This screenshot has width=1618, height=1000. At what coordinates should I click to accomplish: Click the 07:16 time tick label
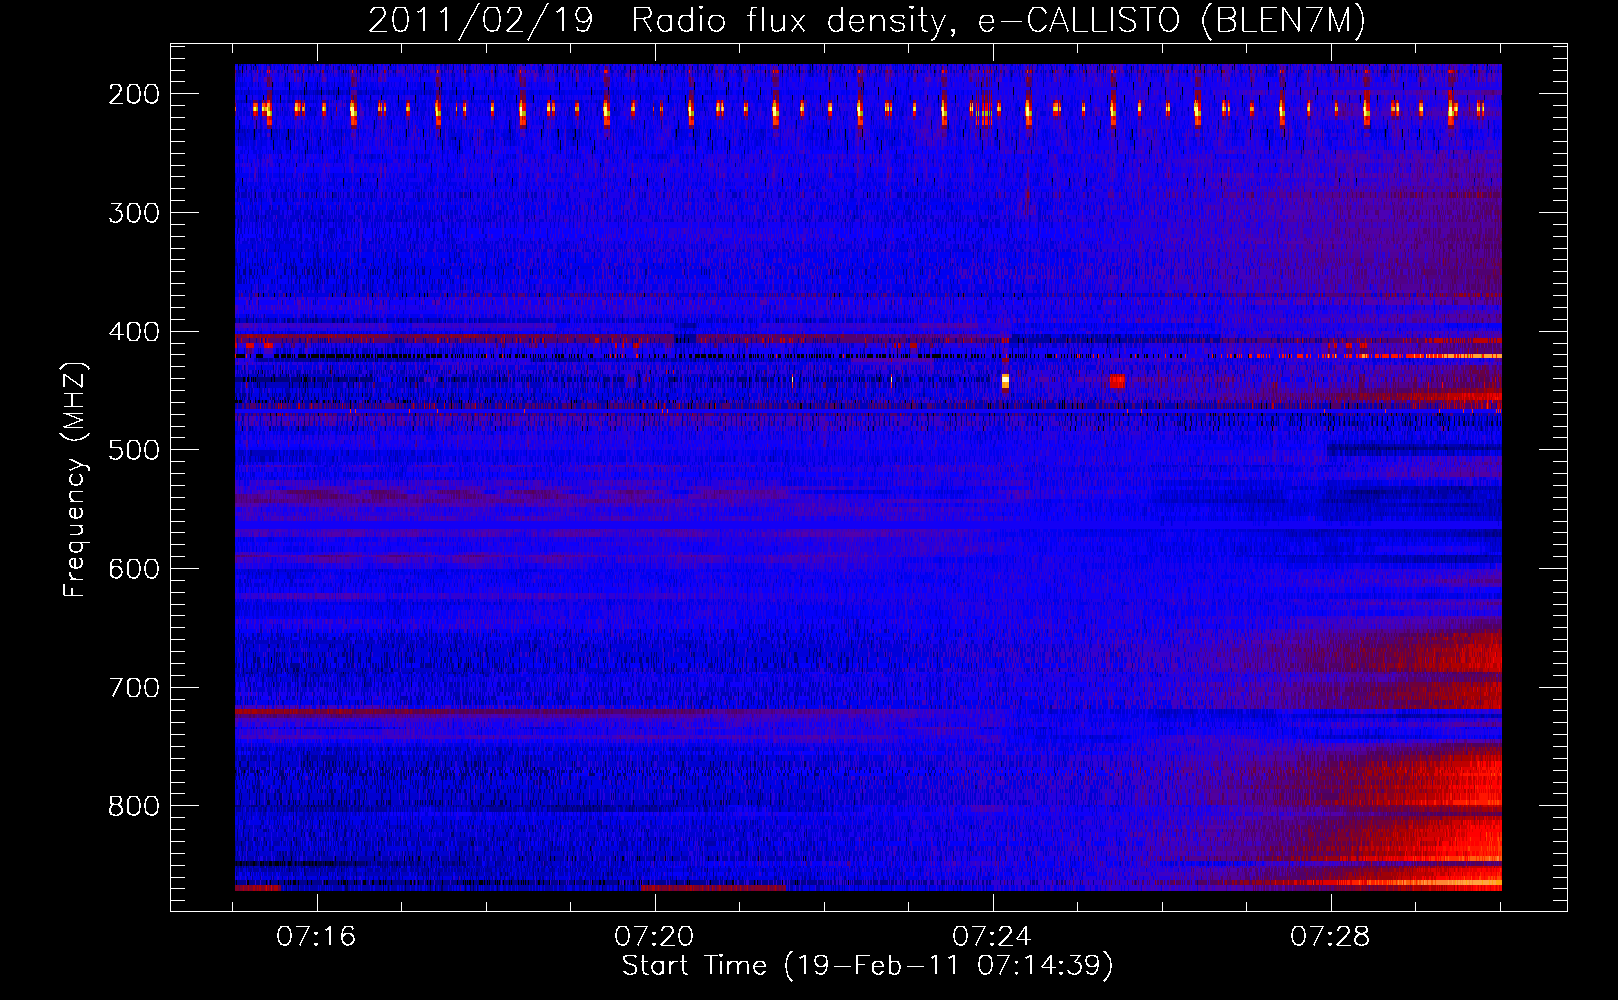(x=316, y=937)
